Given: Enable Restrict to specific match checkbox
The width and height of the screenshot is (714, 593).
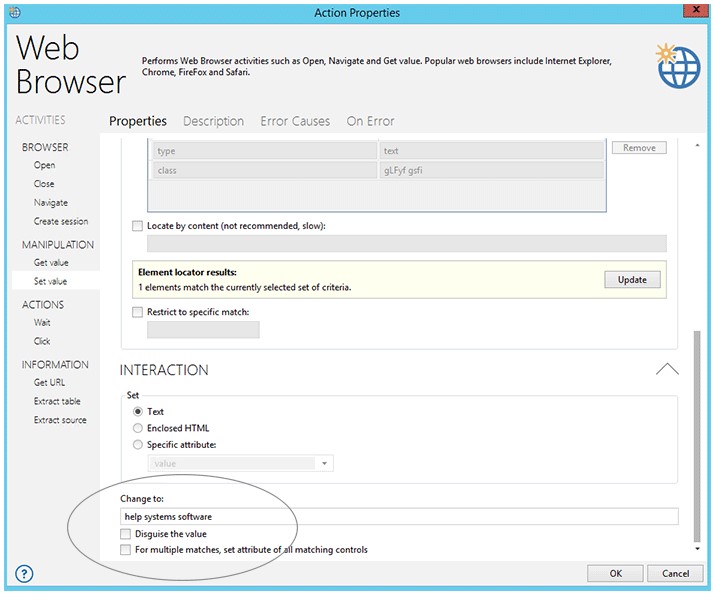Looking at the screenshot, I should point(137,312).
